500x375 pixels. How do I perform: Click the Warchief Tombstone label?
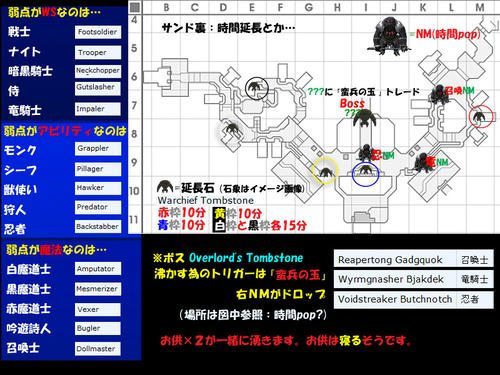(206, 200)
